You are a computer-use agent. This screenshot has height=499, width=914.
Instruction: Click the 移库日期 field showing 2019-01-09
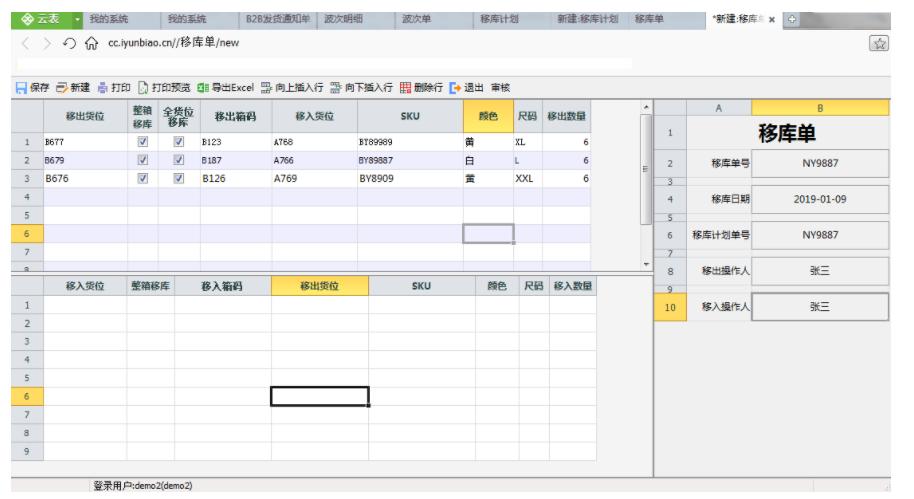click(x=819, y=199)
